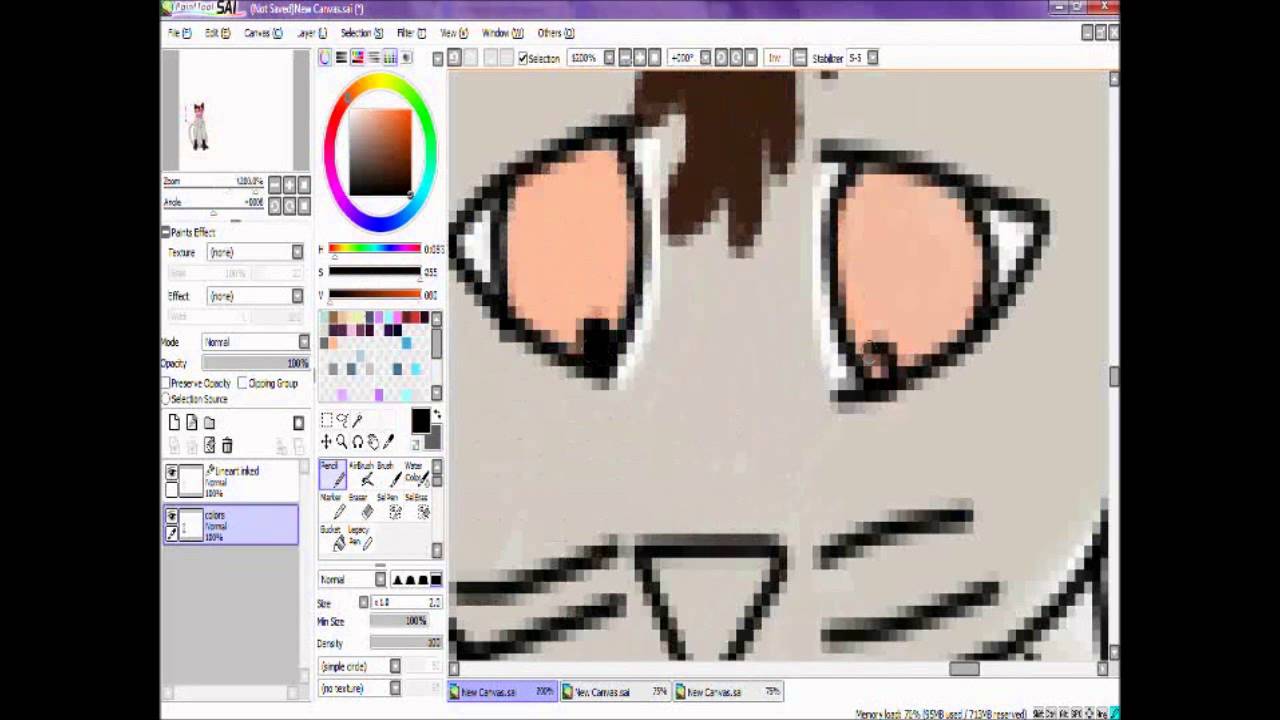Screen dimensions: 1280x720
Task: Open the File menu
Action: (x=179, y=33)
